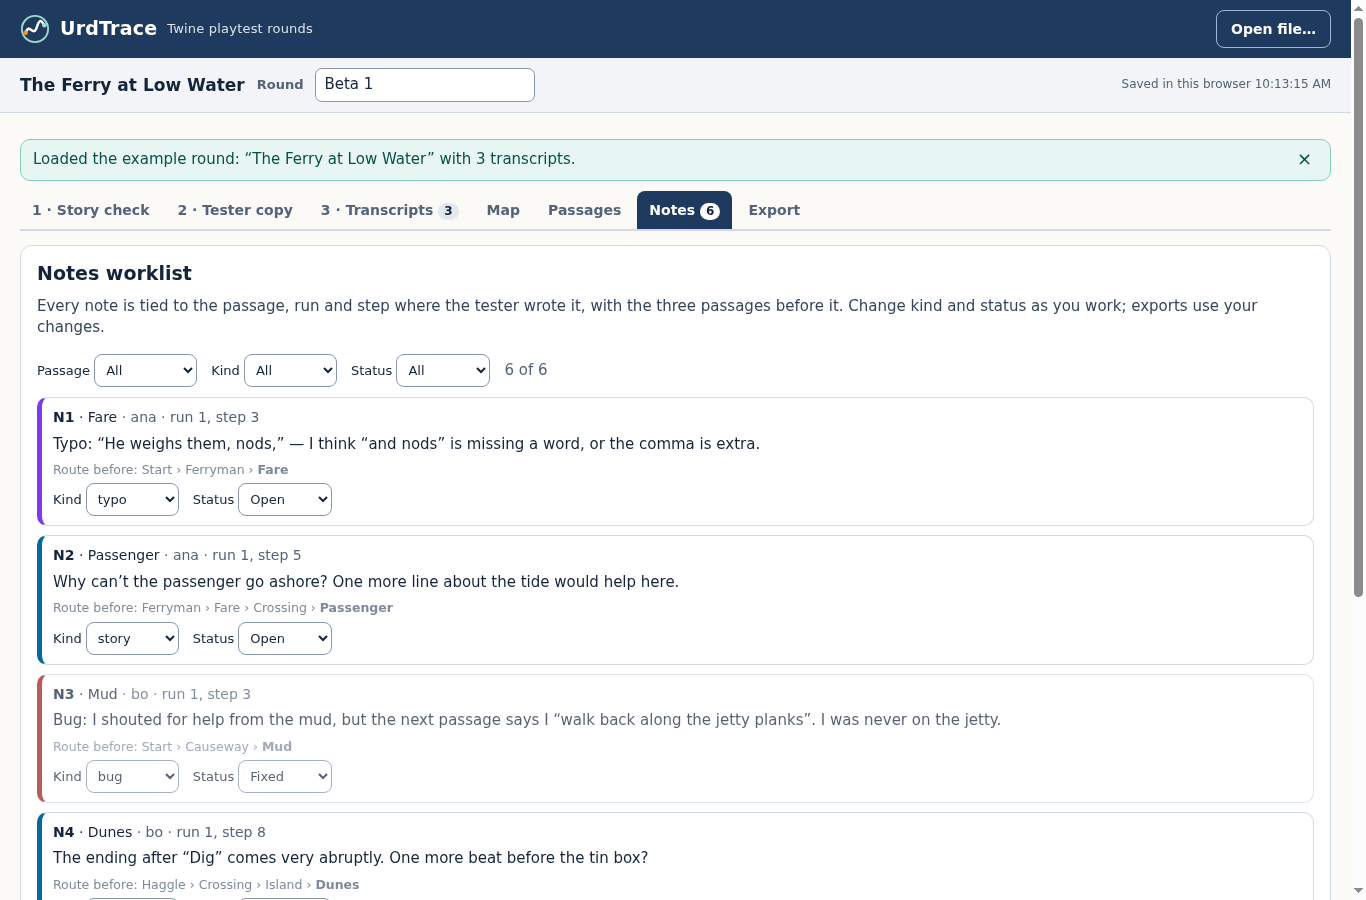Click N3 route 'Start › Causeway › Mud'

[x=217, y=747]
